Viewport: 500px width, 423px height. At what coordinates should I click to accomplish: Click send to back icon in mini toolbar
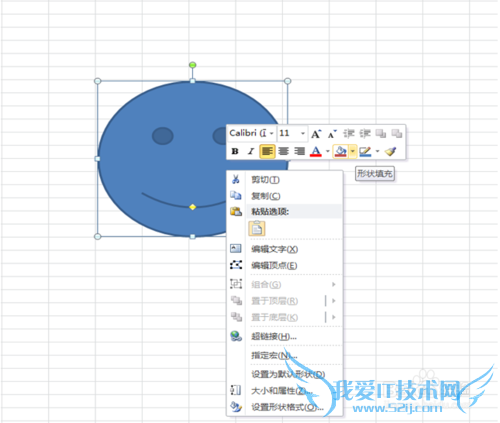[397, 134]
